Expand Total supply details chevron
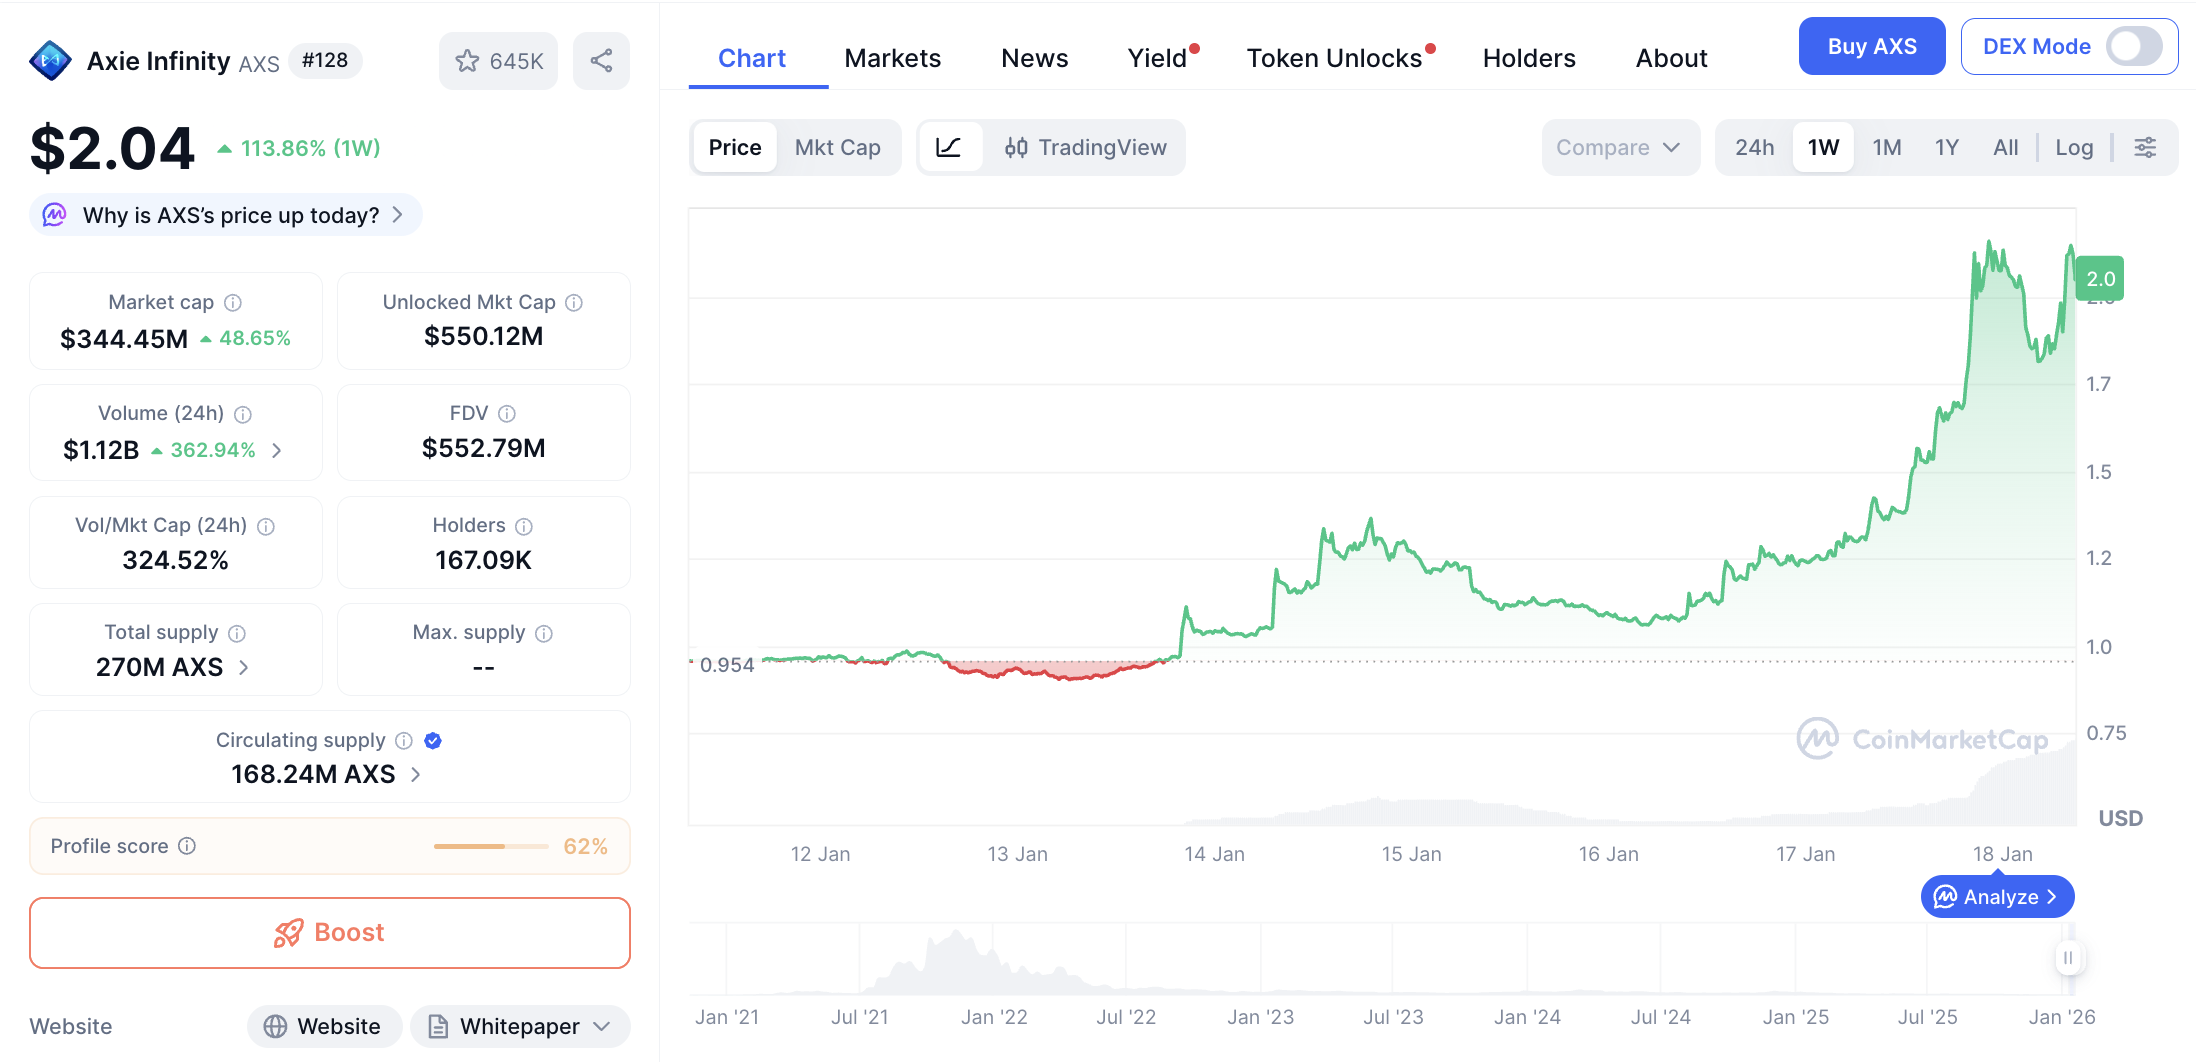The height and width of the screenshot is (1062, 2196). [x=244, y=667]
